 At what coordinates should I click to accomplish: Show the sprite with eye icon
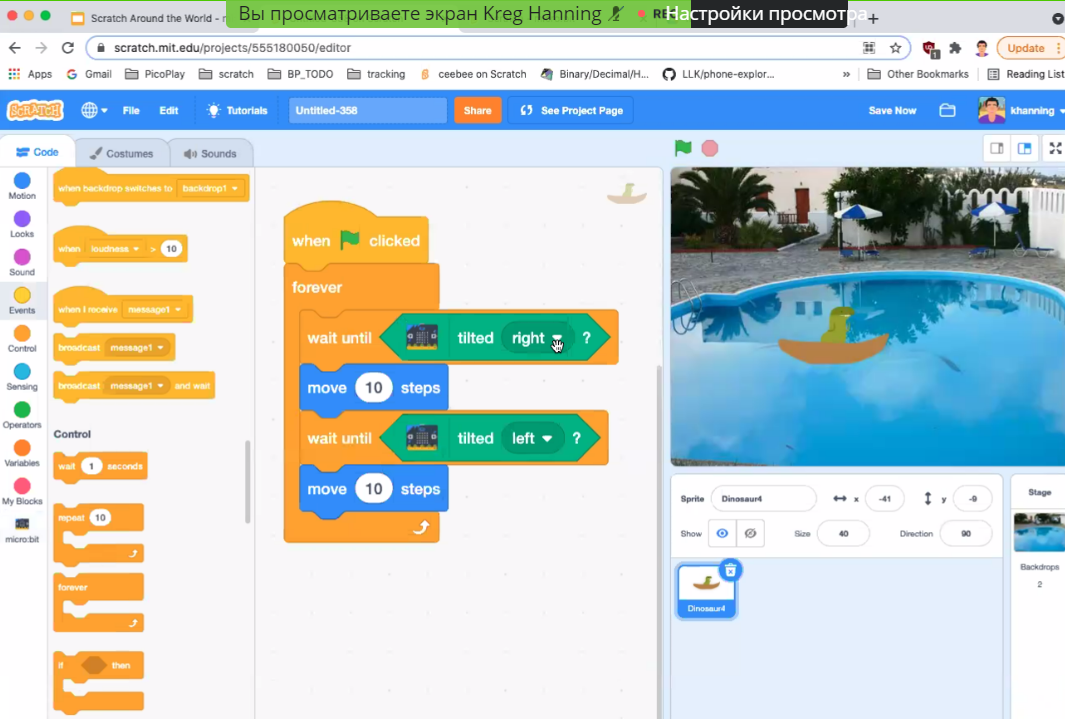722,534
